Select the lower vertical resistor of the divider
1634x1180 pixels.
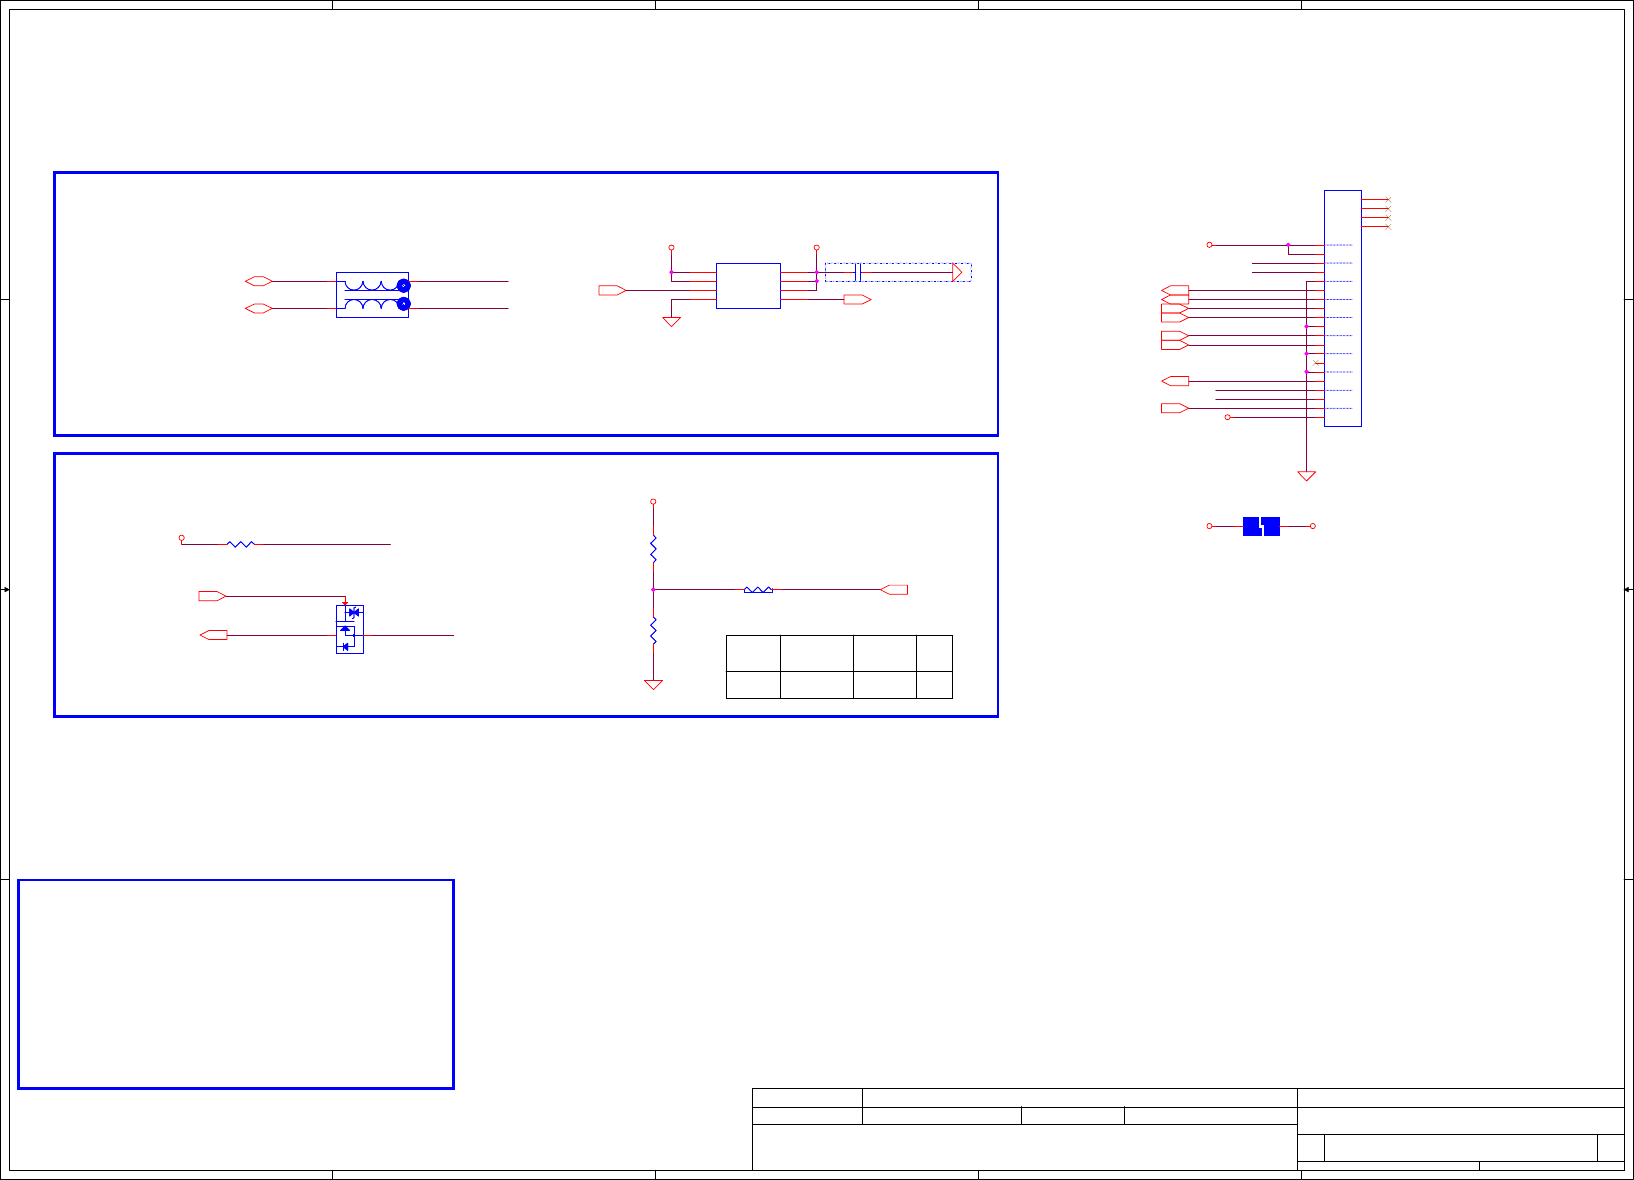653,631
